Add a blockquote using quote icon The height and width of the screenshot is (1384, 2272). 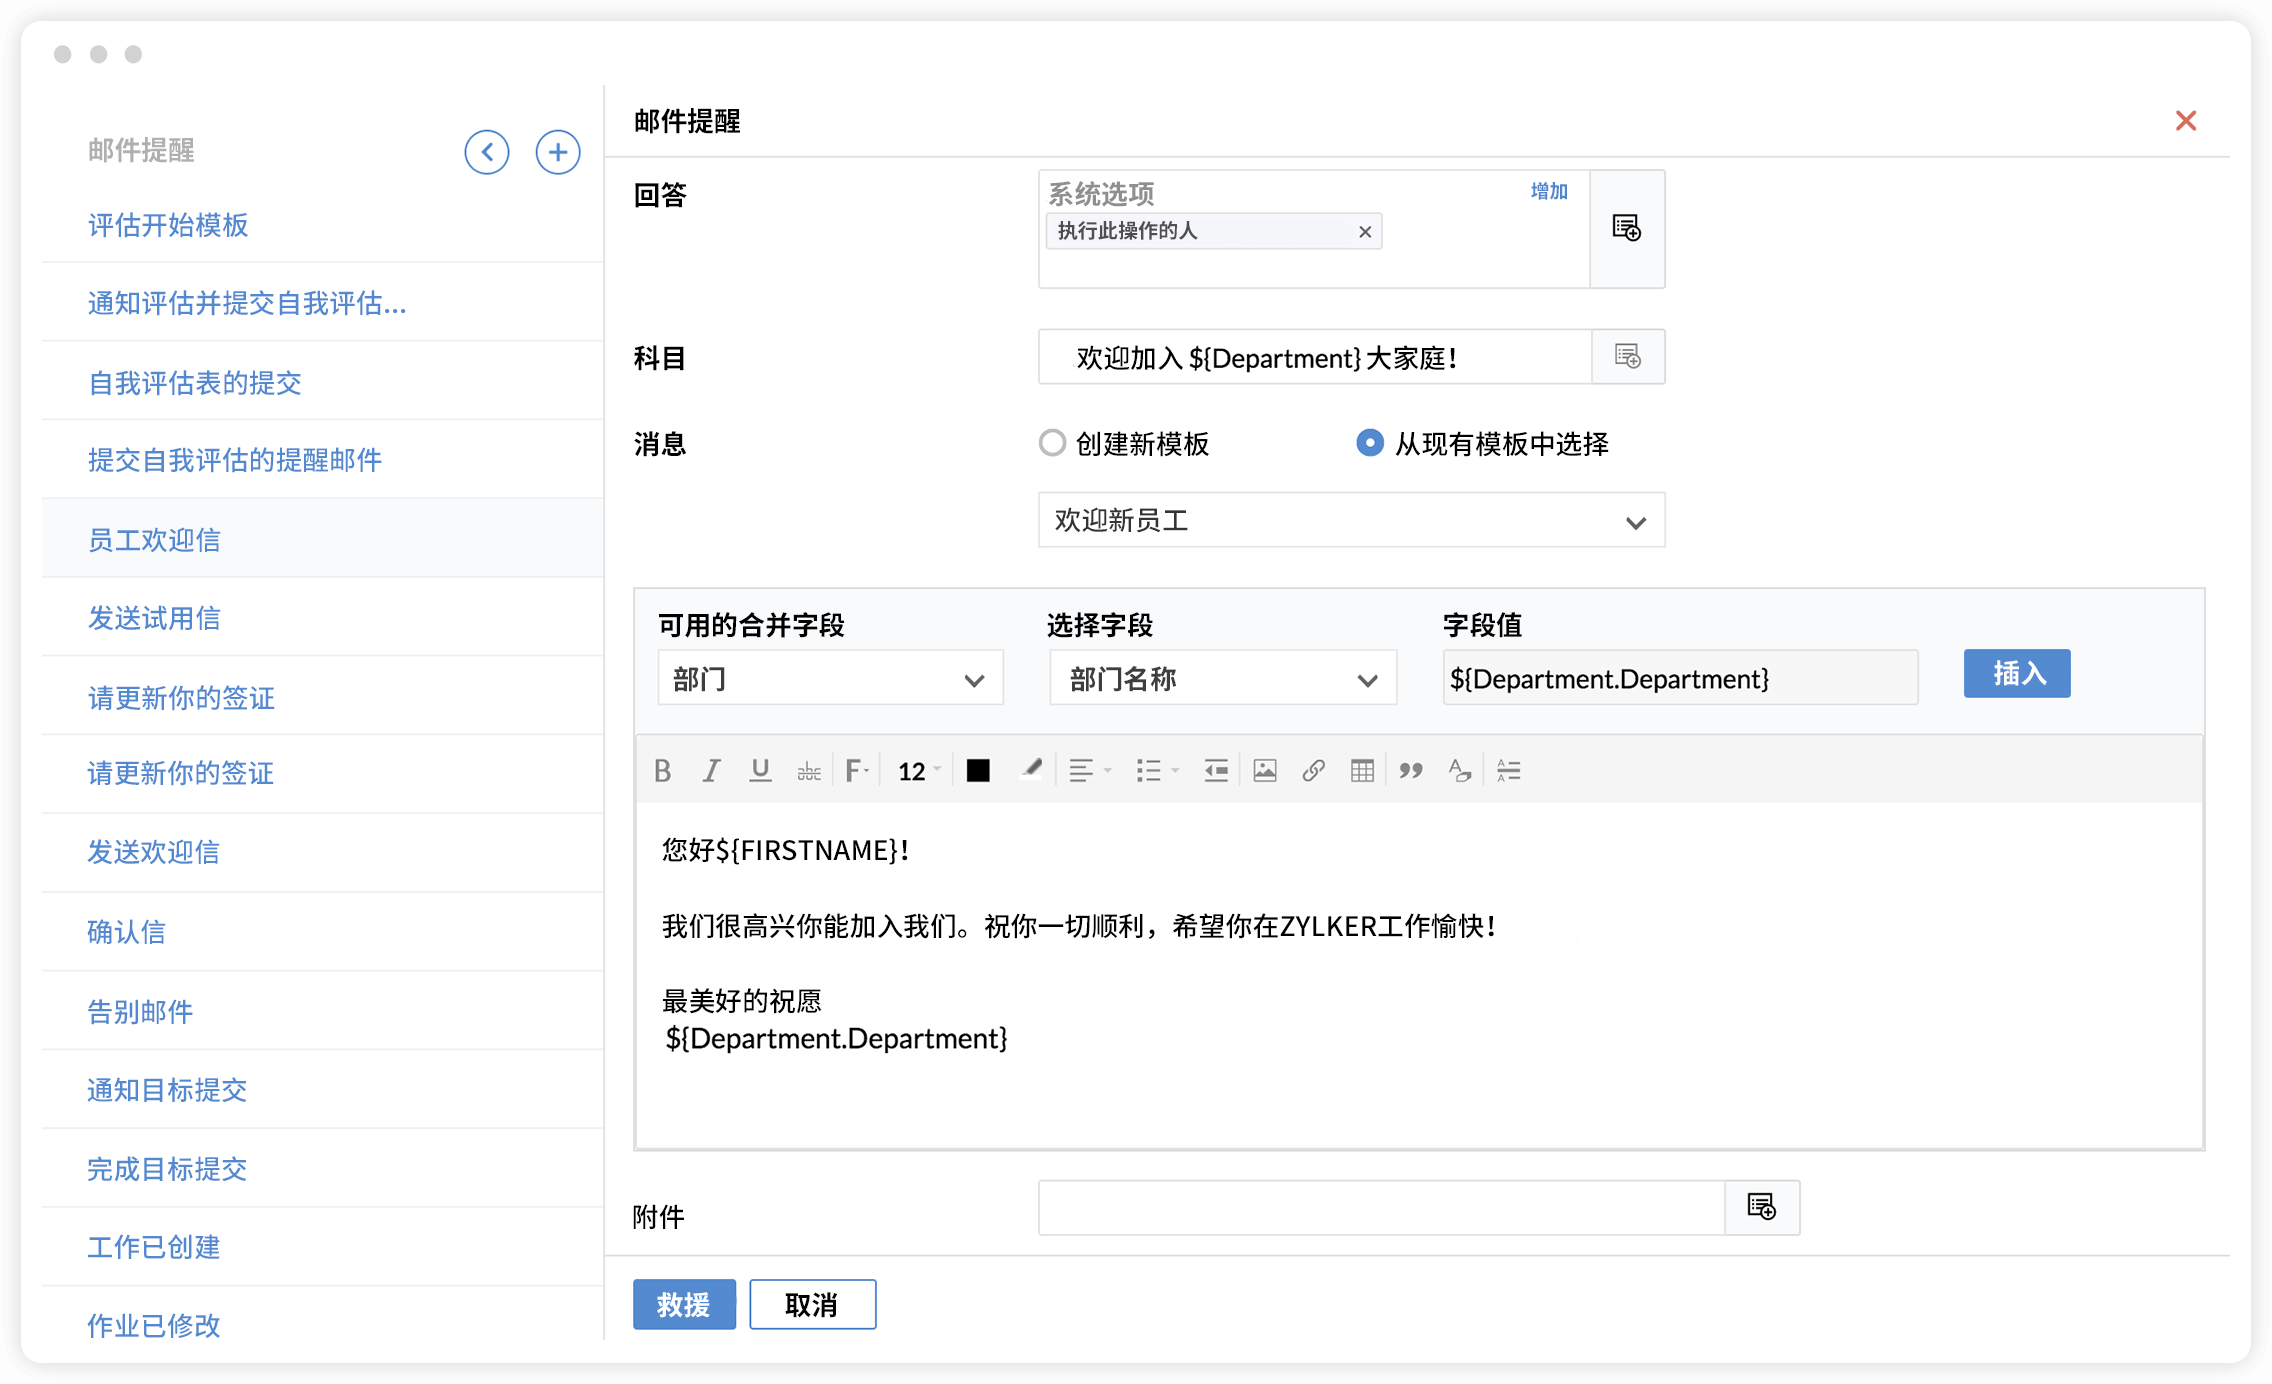1411,770
